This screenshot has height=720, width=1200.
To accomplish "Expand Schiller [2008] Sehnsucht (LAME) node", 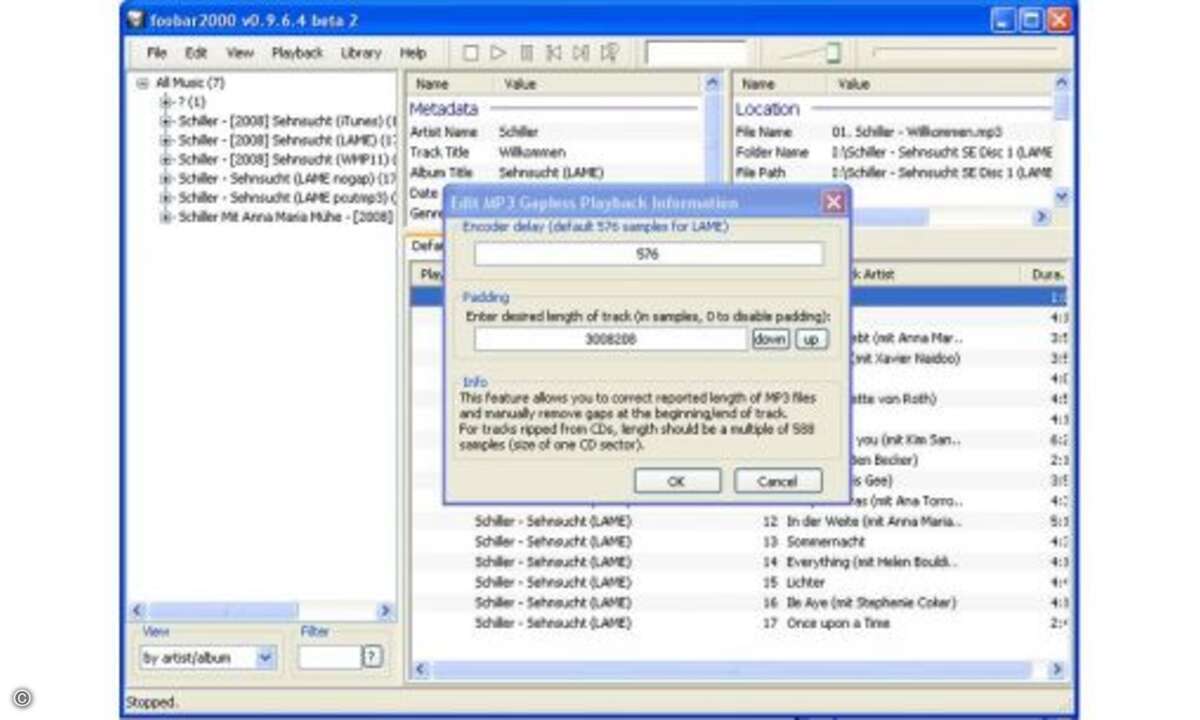I will (165, 140).
